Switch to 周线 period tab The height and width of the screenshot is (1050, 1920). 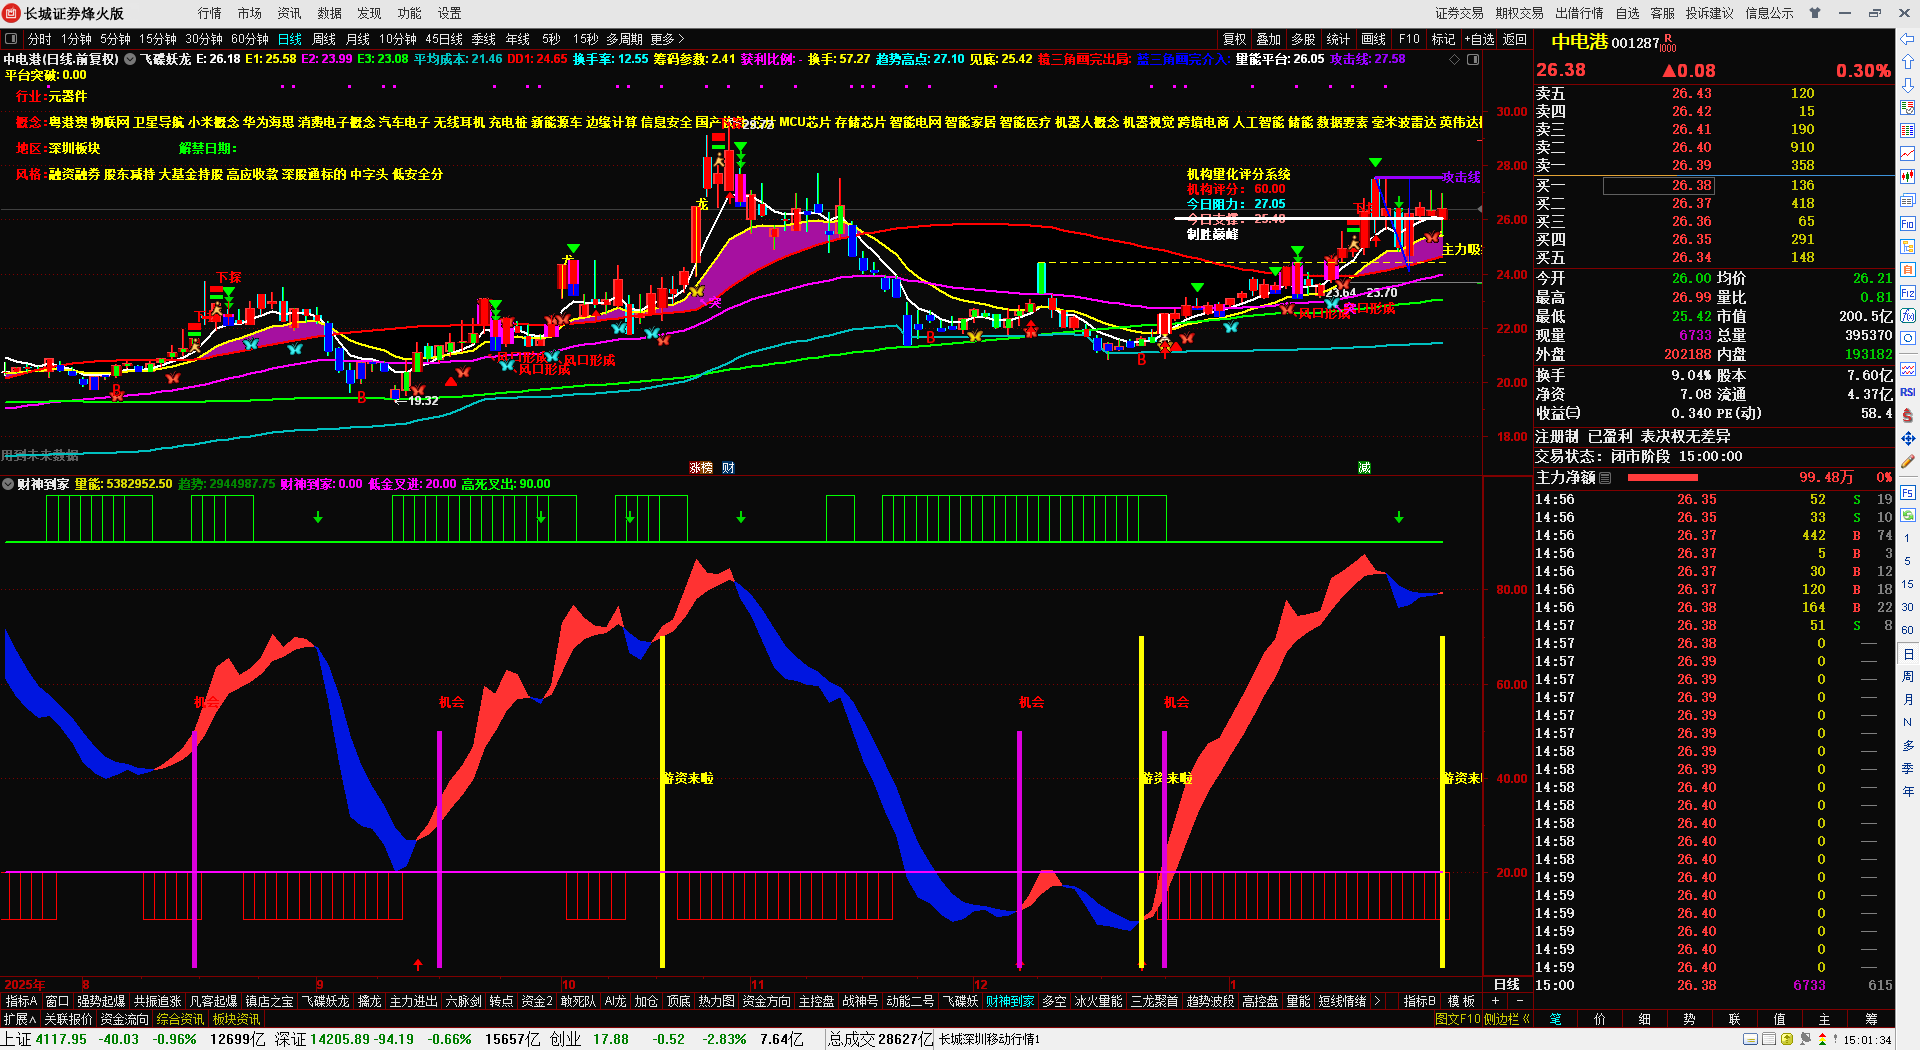click(324, 39)
